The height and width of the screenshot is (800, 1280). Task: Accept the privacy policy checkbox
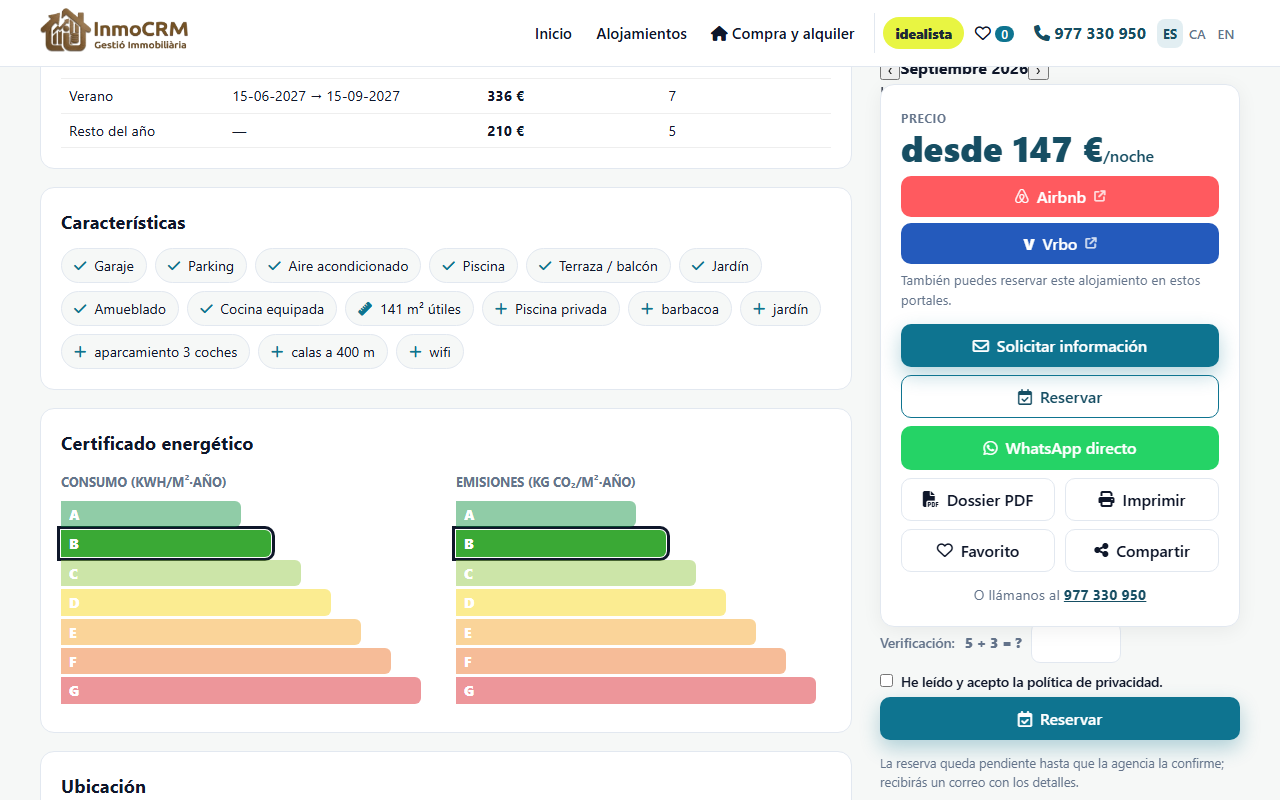coord(886,681)
